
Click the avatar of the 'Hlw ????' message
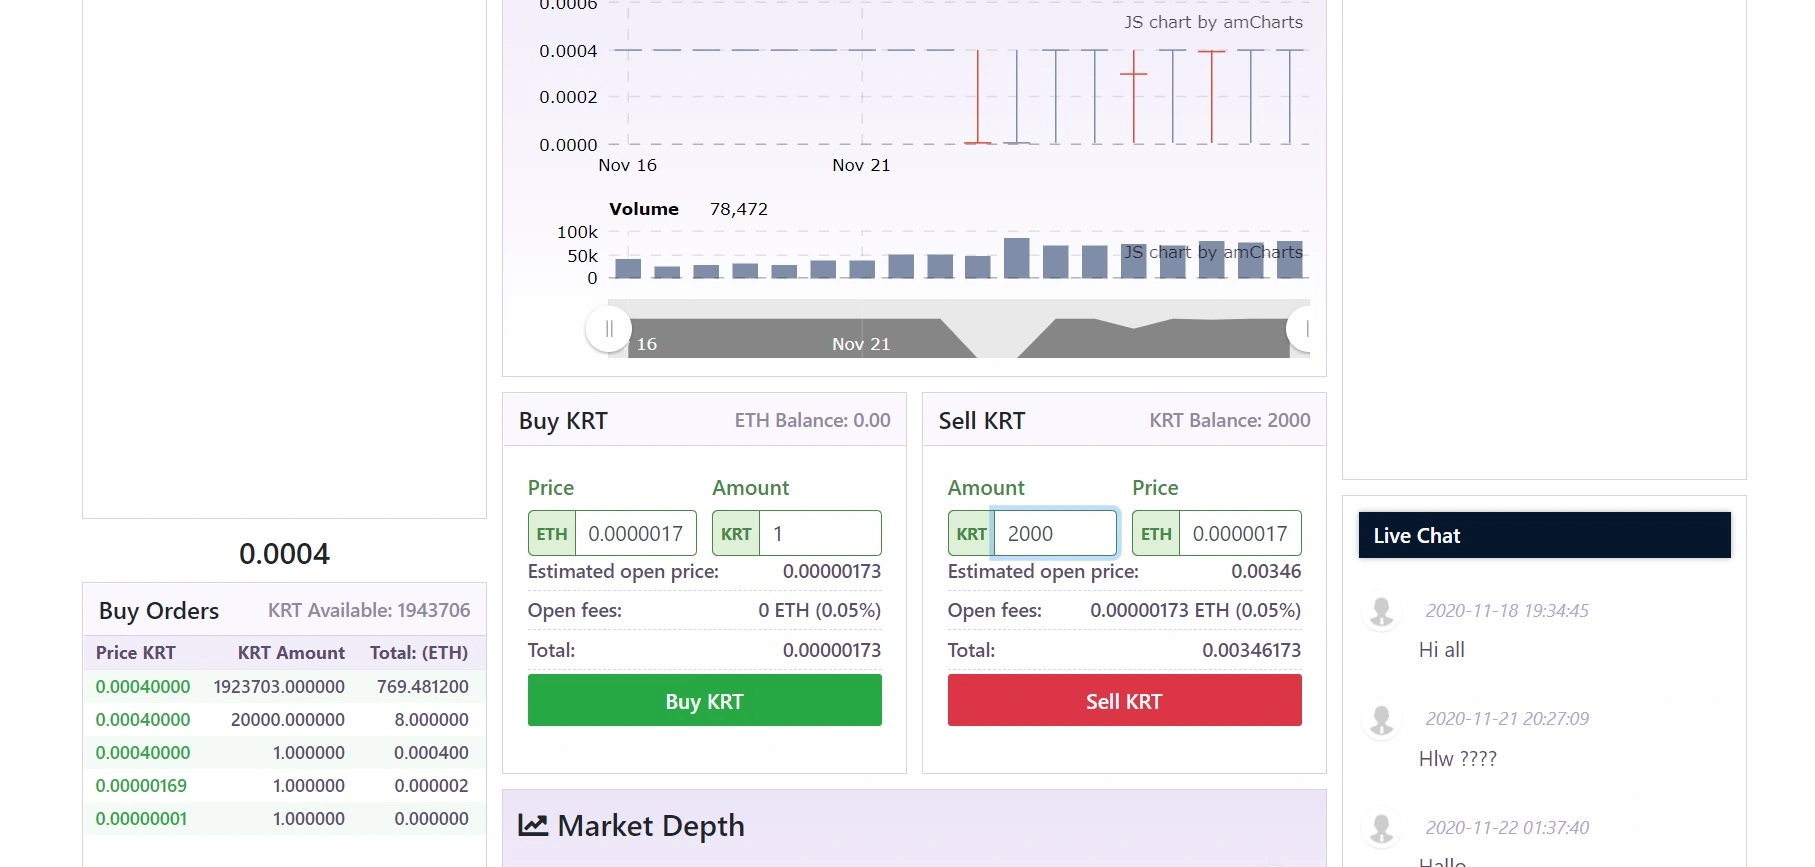[x=1382, y=720]
